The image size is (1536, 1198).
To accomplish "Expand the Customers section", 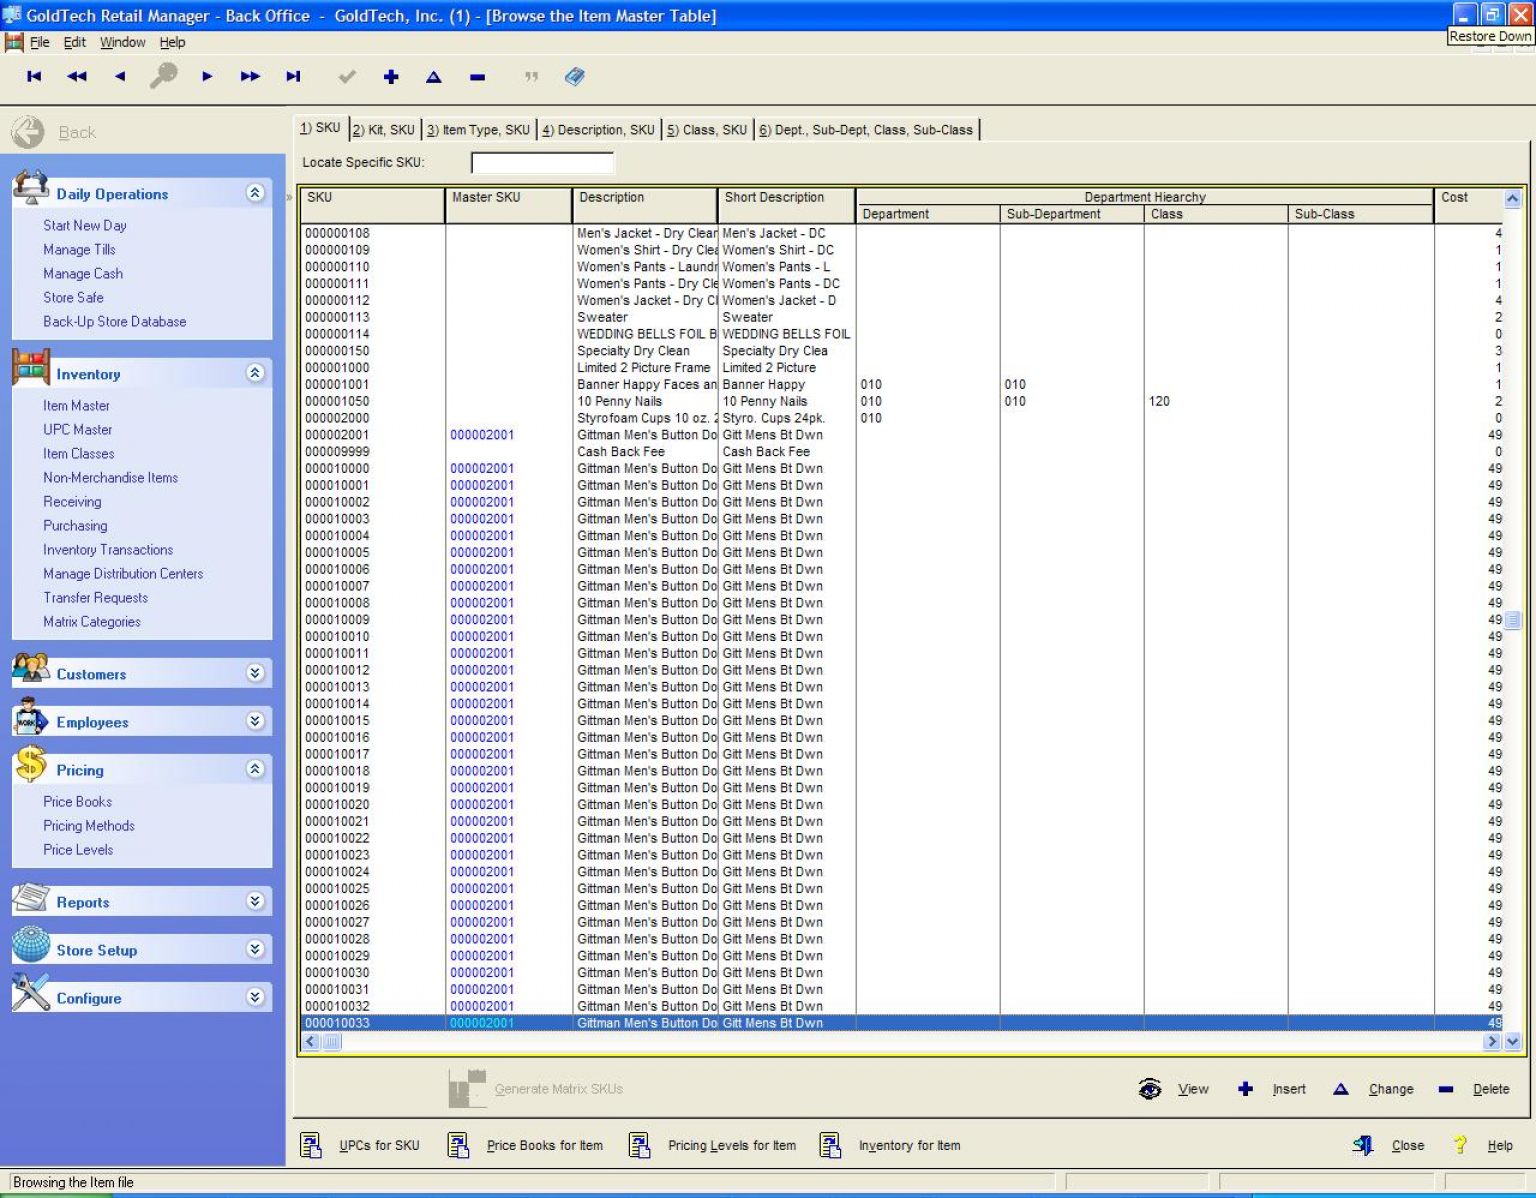I will click(x=257, y=672).
